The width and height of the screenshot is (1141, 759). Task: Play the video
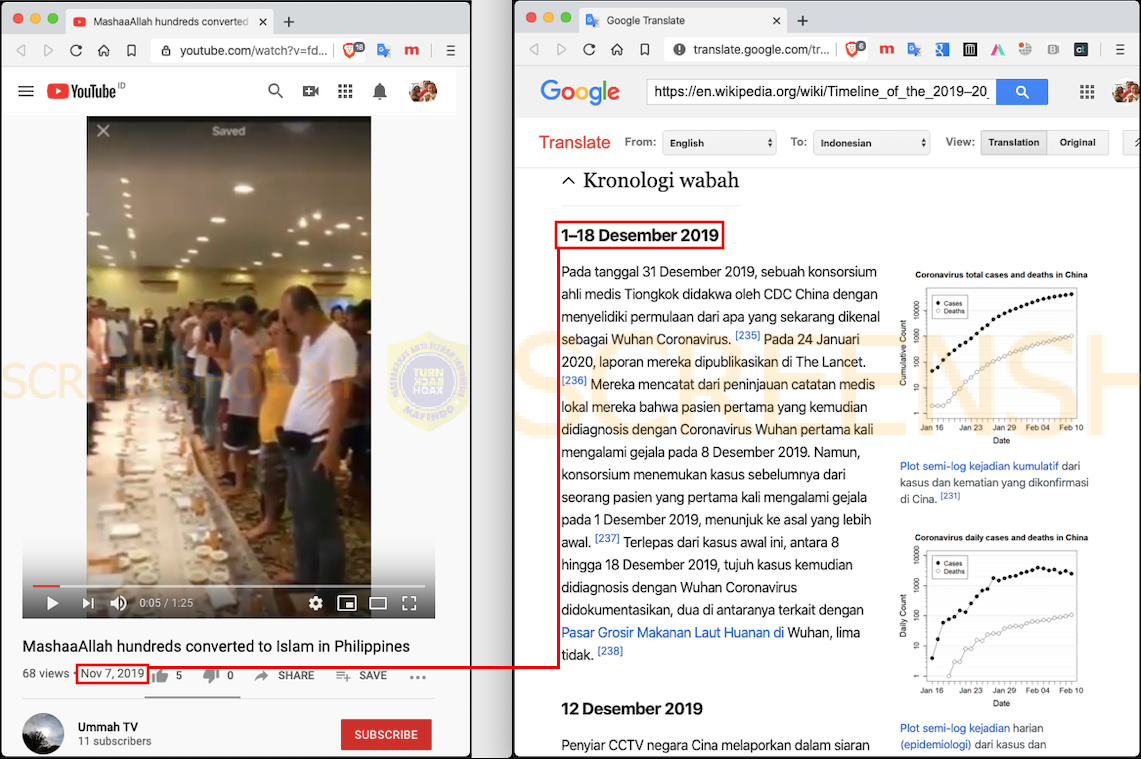click(x=52, y=603)
